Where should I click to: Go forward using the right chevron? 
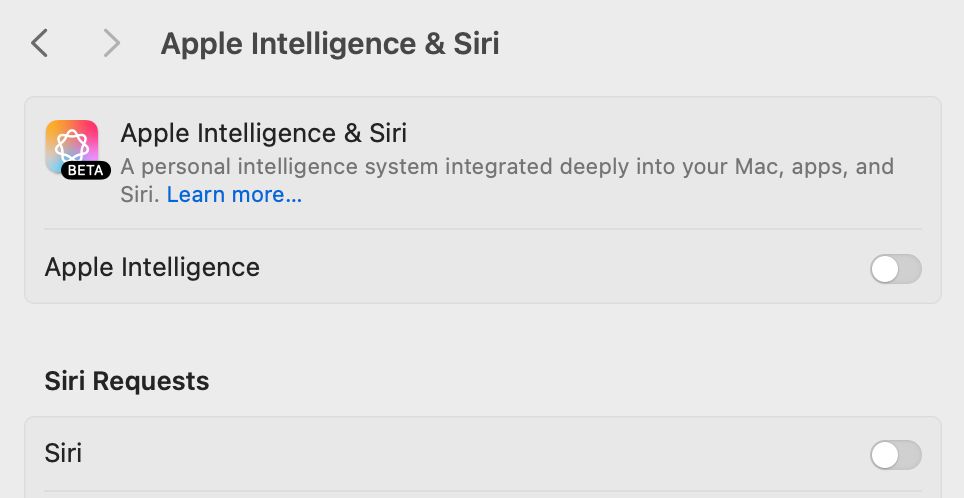(x=111, y=44)
